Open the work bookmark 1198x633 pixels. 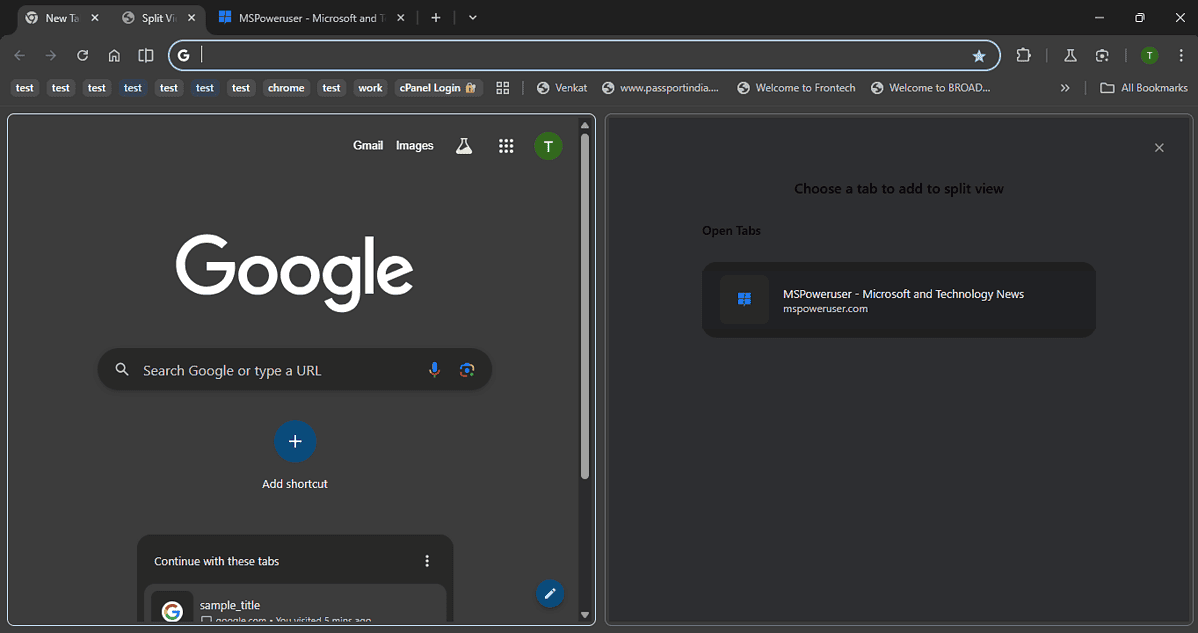tap(371, 88)
